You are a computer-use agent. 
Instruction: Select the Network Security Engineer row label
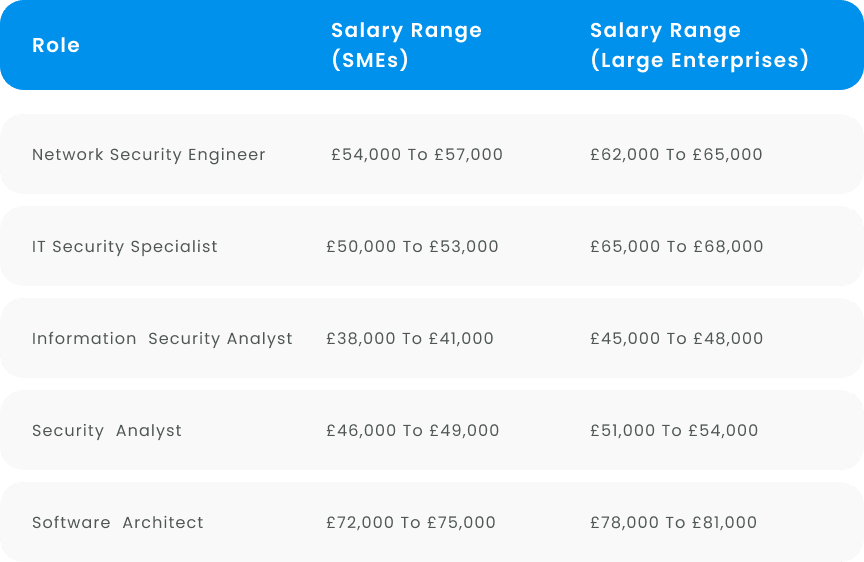[149, 155]
